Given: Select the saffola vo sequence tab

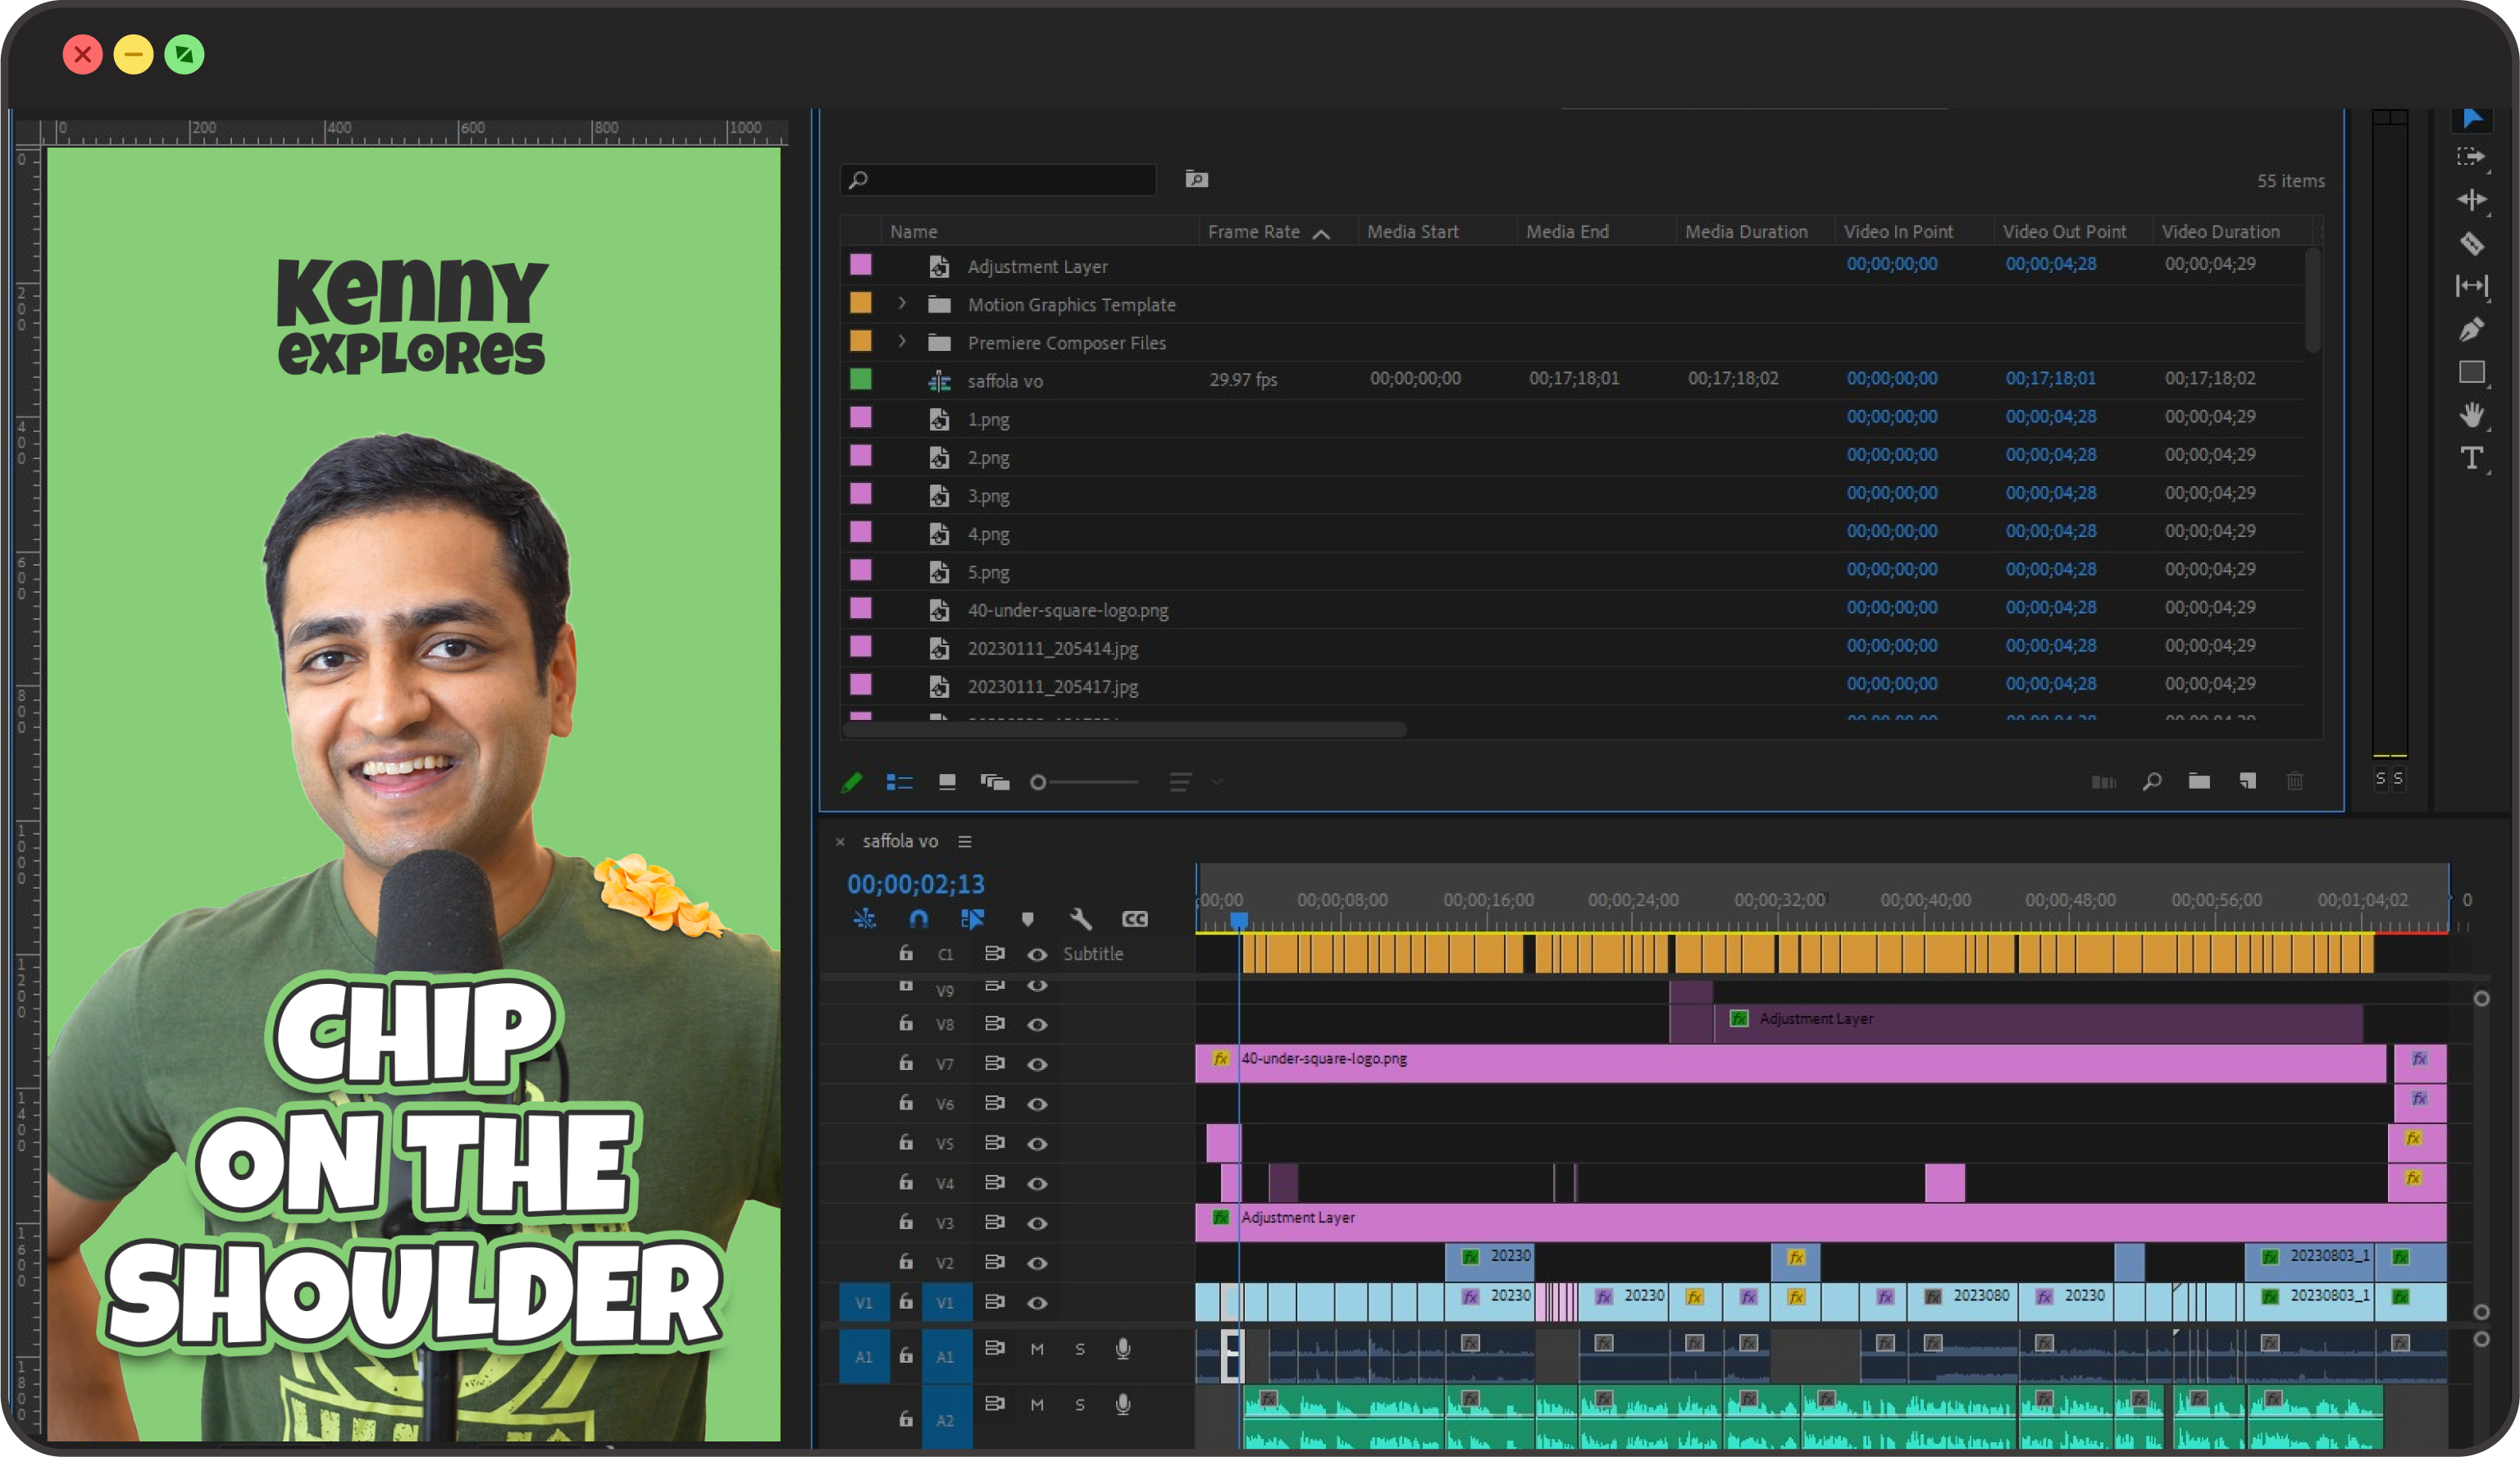Looking at the screenshot, I should point(900,842).
